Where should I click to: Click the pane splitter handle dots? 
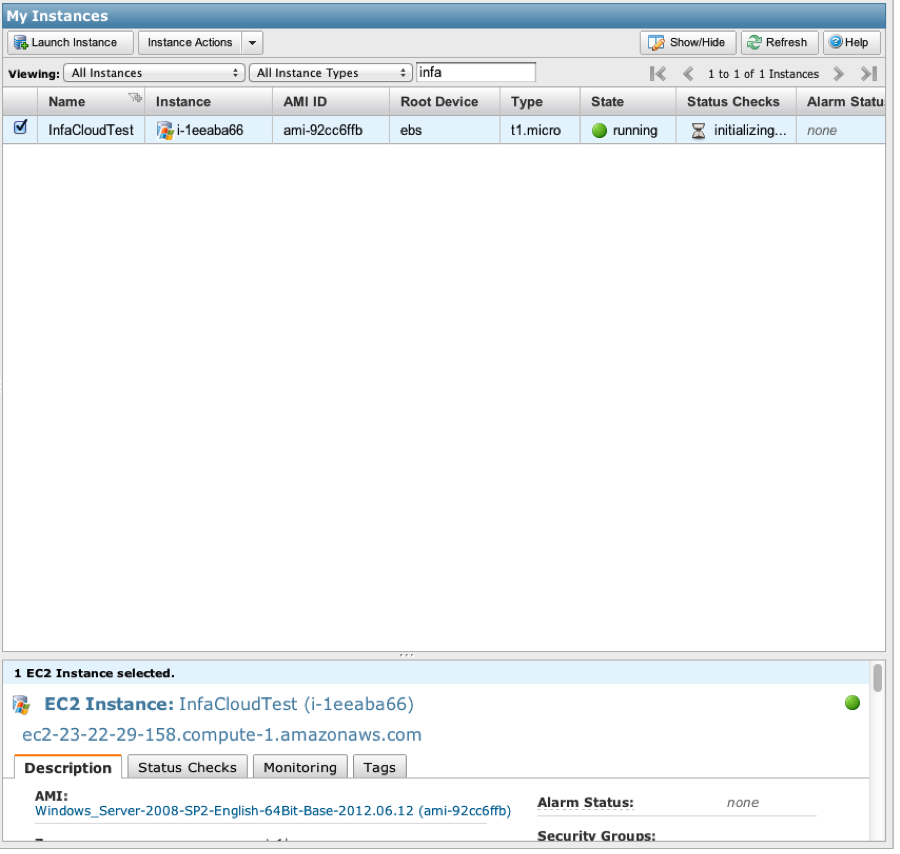pyautogui.click(x=406, y=655)
